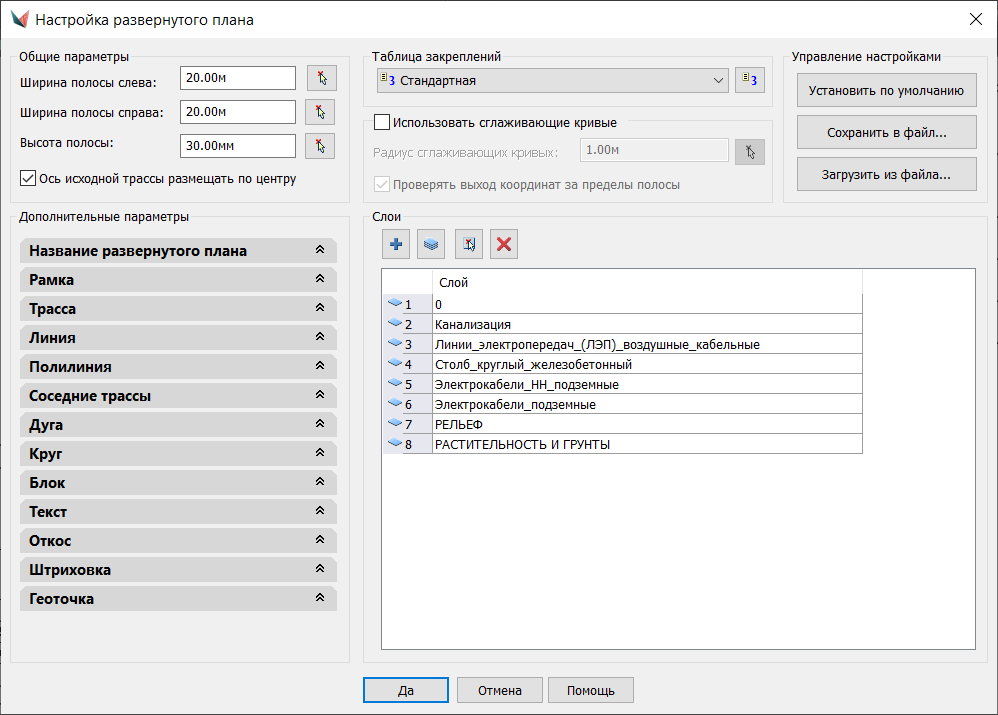Screen dimensions: 998x715
Task: Click the Высота полосы input field
Action: click(238, 146)
